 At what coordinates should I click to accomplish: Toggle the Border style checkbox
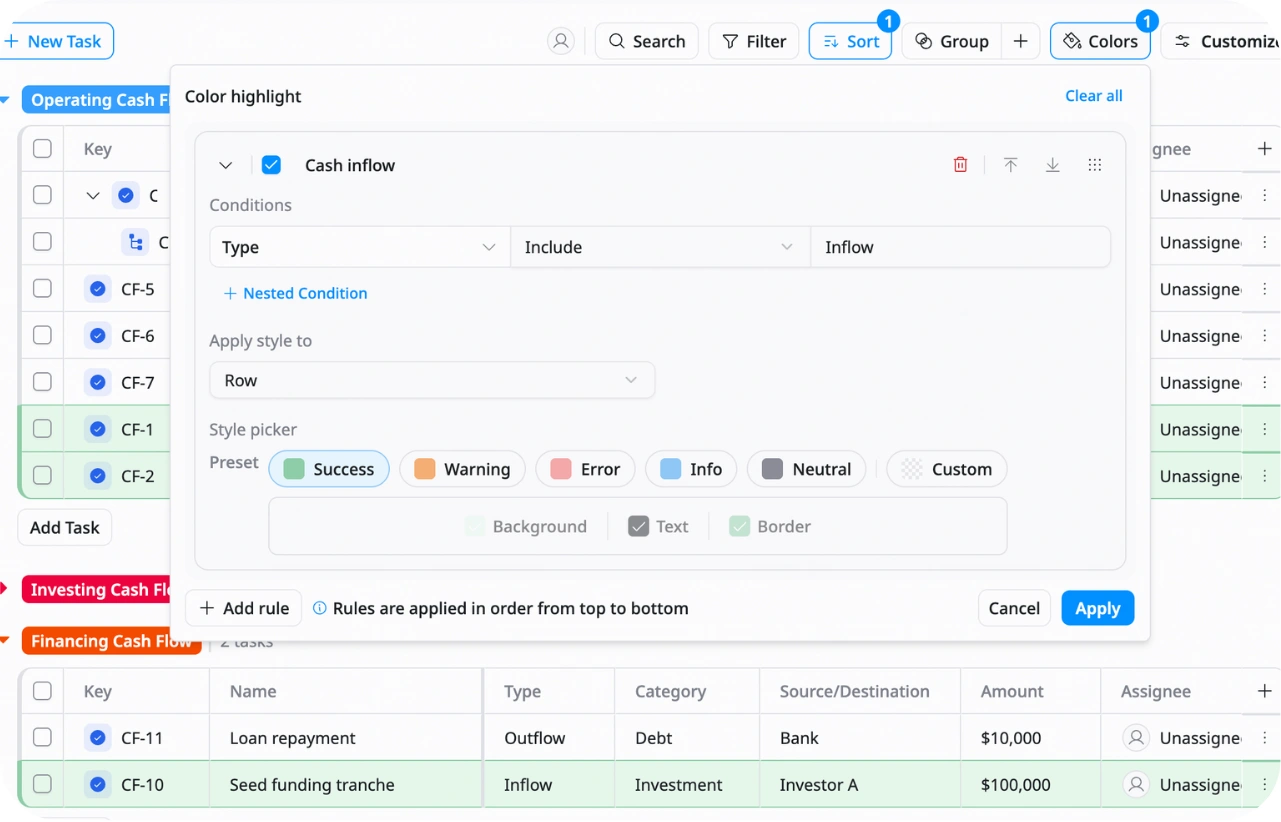click(739, 526)
